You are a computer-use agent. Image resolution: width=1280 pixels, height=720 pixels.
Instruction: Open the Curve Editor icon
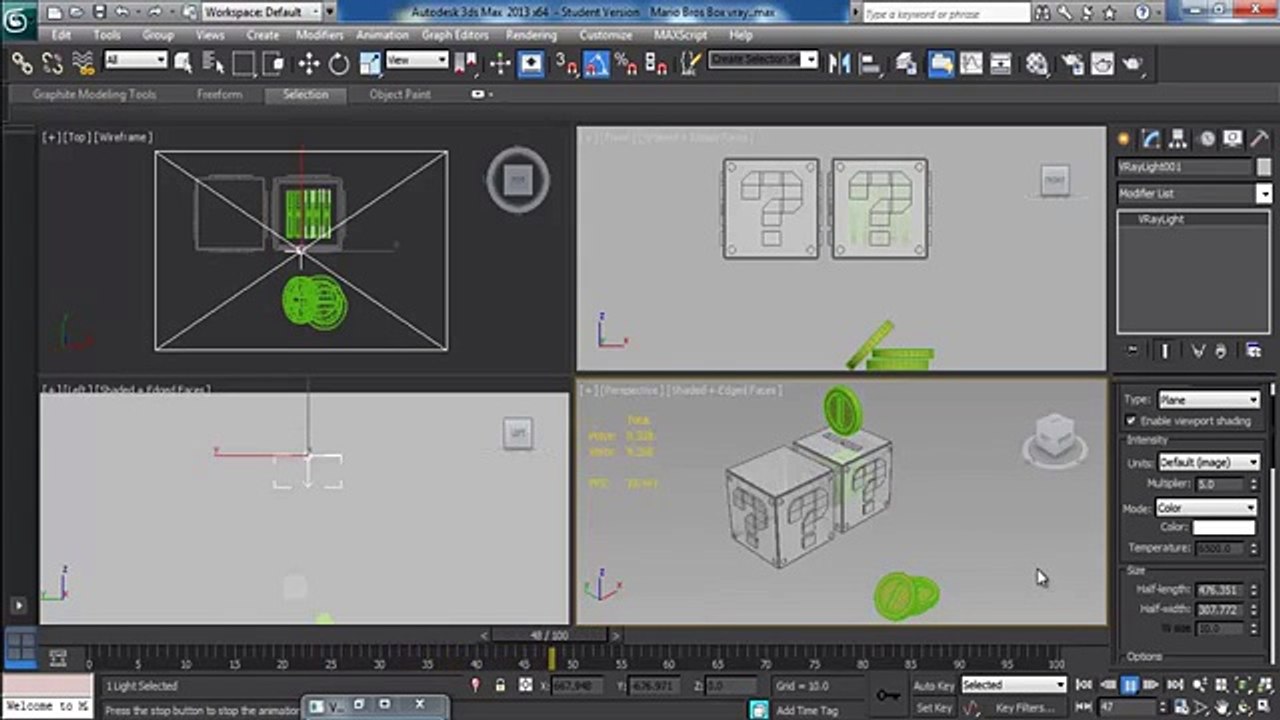[x=971, y=64]
